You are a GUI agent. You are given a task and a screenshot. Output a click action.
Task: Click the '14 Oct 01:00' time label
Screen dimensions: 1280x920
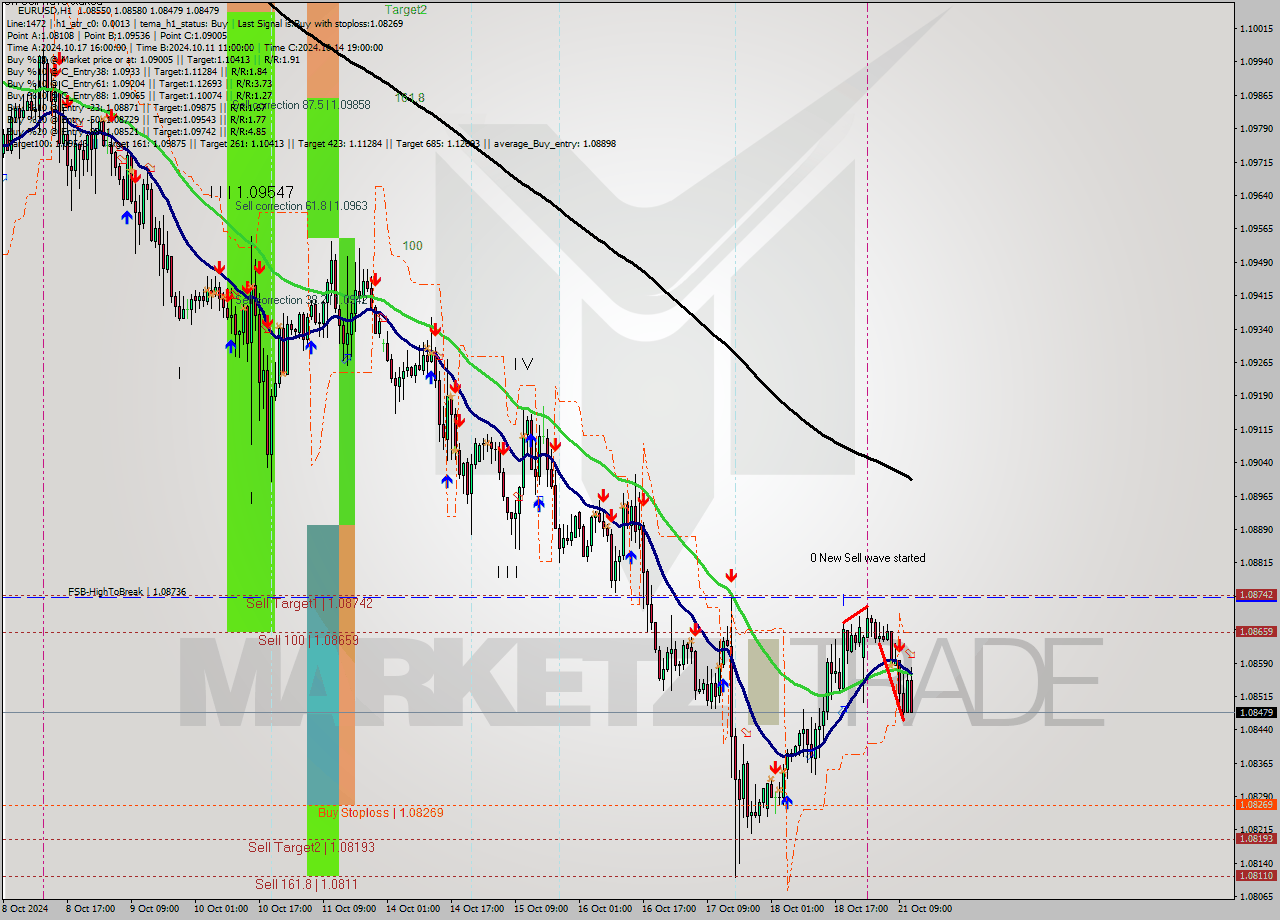pyautogui.click(x=412, y=909)
